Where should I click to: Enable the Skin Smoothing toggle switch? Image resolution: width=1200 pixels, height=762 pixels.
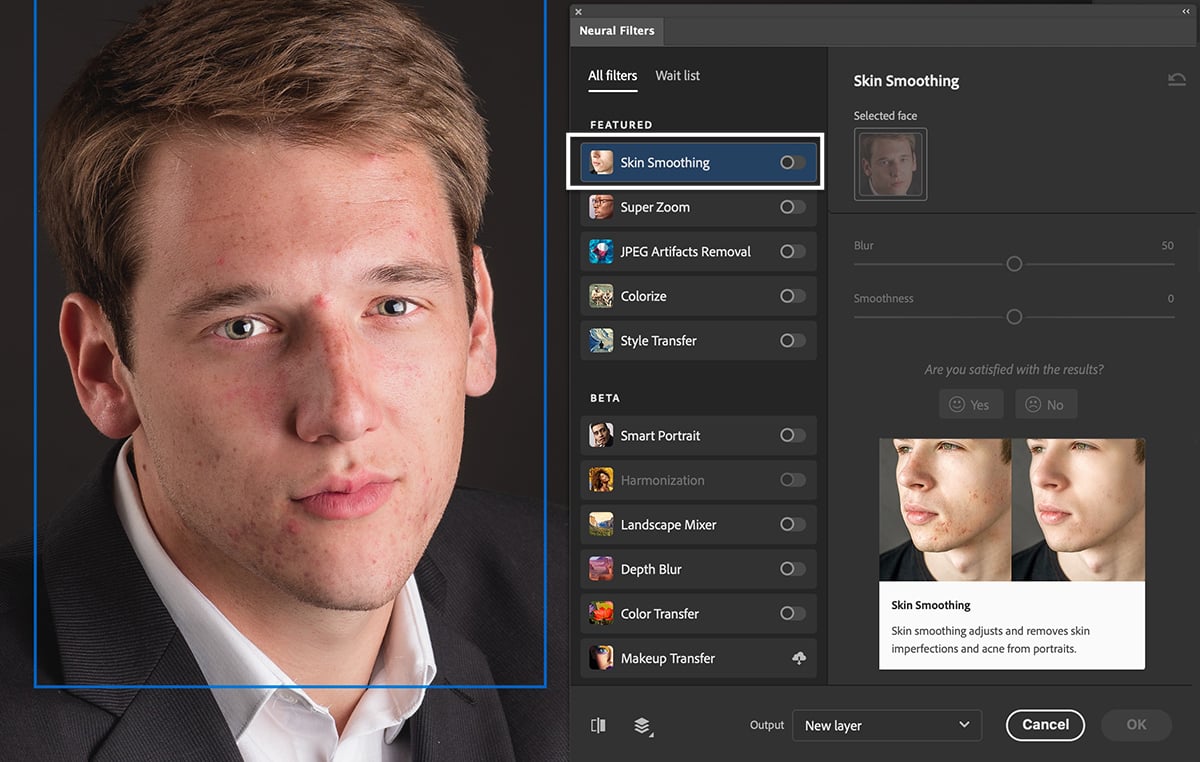793,162
